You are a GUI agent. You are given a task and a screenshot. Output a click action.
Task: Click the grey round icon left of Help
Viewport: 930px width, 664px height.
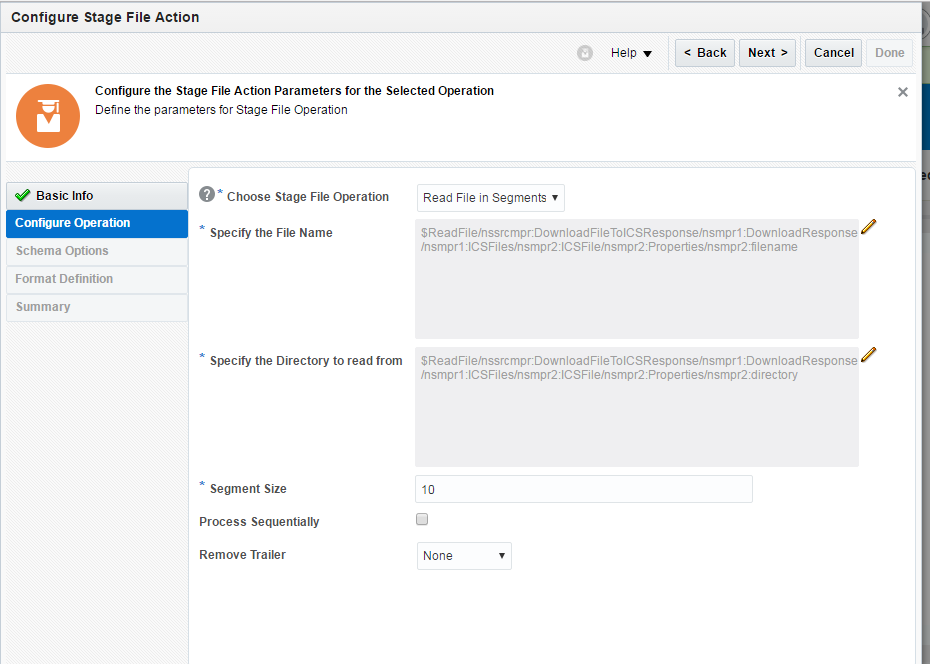pos(585,53)
